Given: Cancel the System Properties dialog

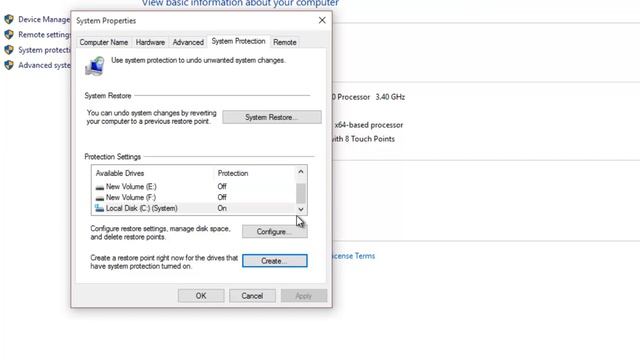Looking at the screenshot, I should pyautogui.click(x=252, y=296).
